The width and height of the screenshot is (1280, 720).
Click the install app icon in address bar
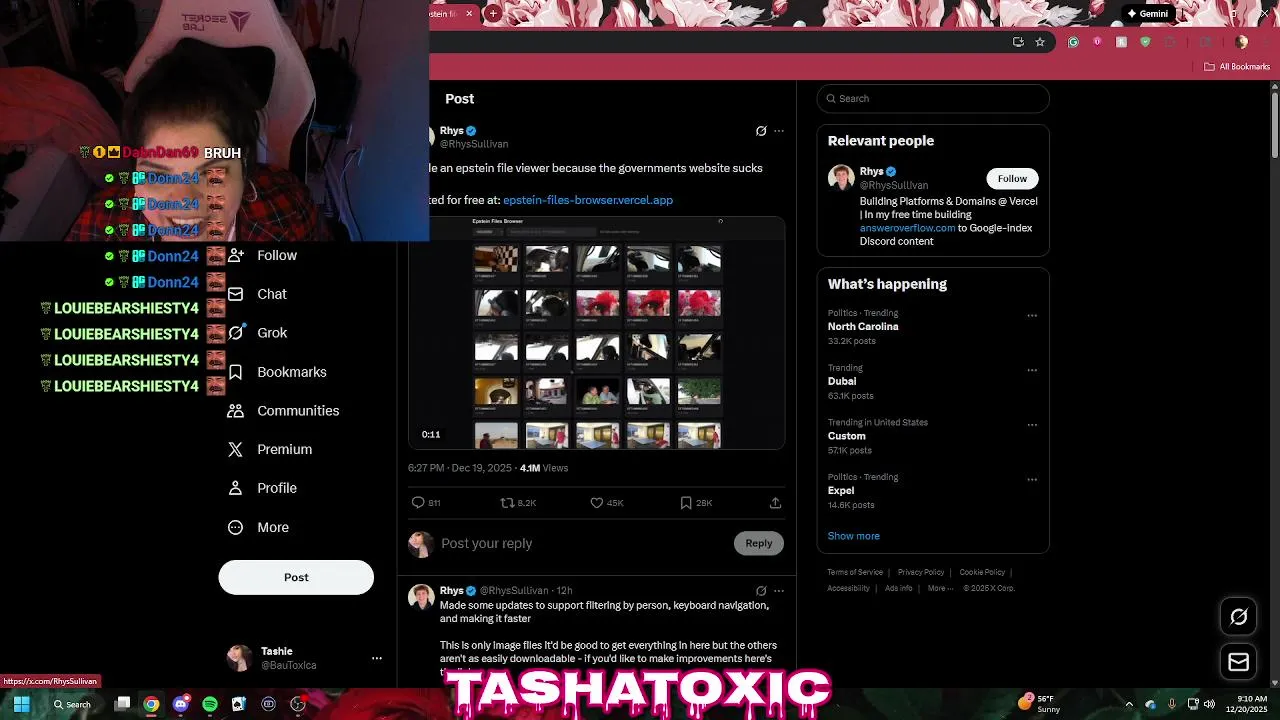(1018, 42)
